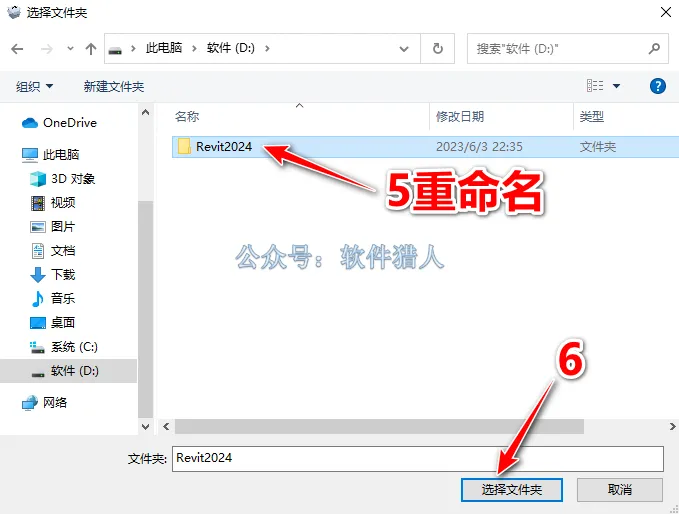Viewport: 679px width, 514px height.
Task: Click the horizontal scroll right arrow
Action: click(672, 427)
